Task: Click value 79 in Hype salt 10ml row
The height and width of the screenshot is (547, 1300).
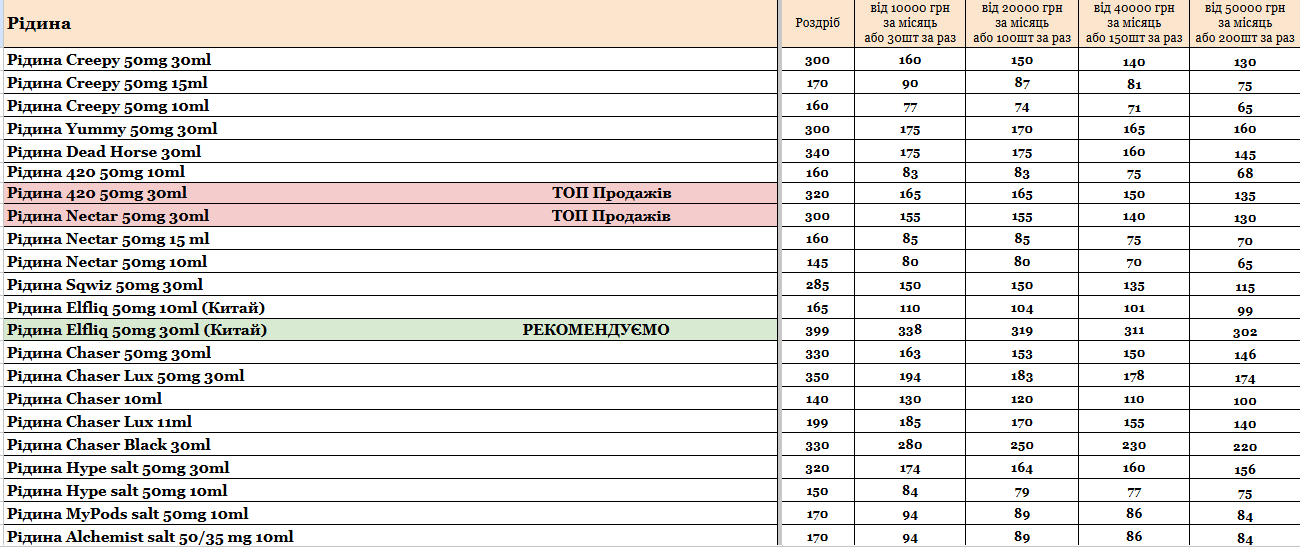Action: [x=1021, y=491]
